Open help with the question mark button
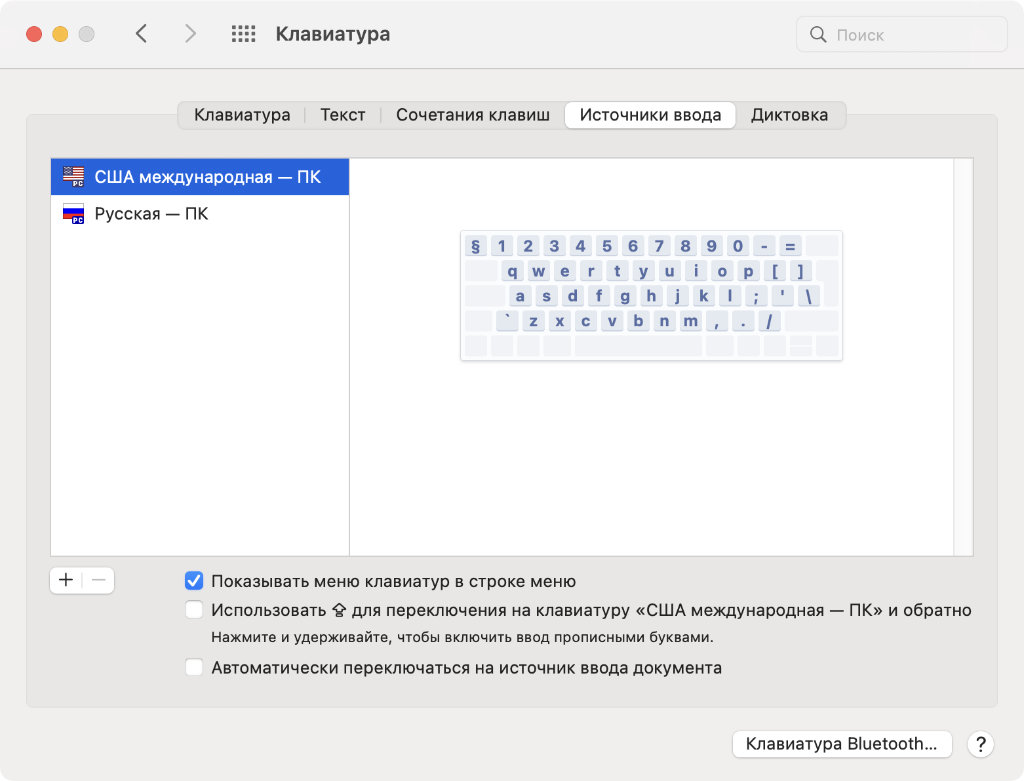 pyautogui.click(x=981, y=744)
